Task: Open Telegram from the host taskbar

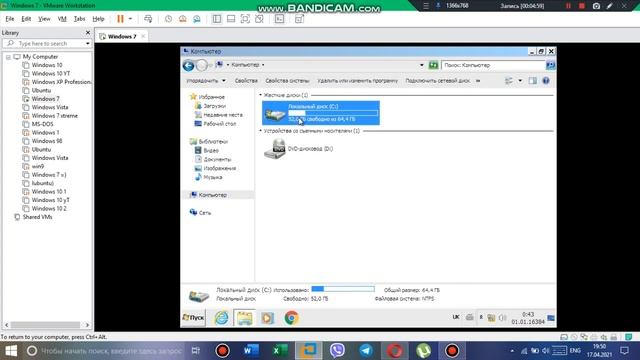Action: 366,351
